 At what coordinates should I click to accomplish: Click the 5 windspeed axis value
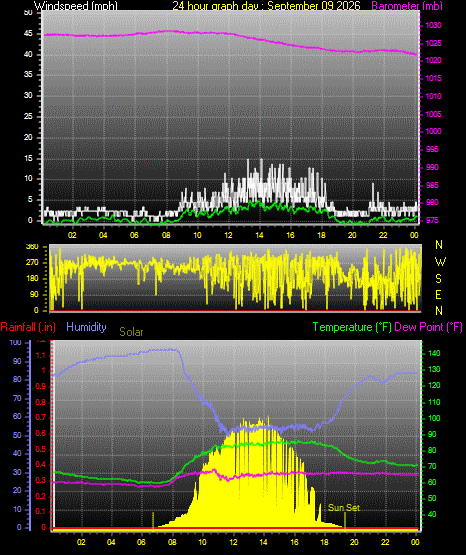(30, 199)
